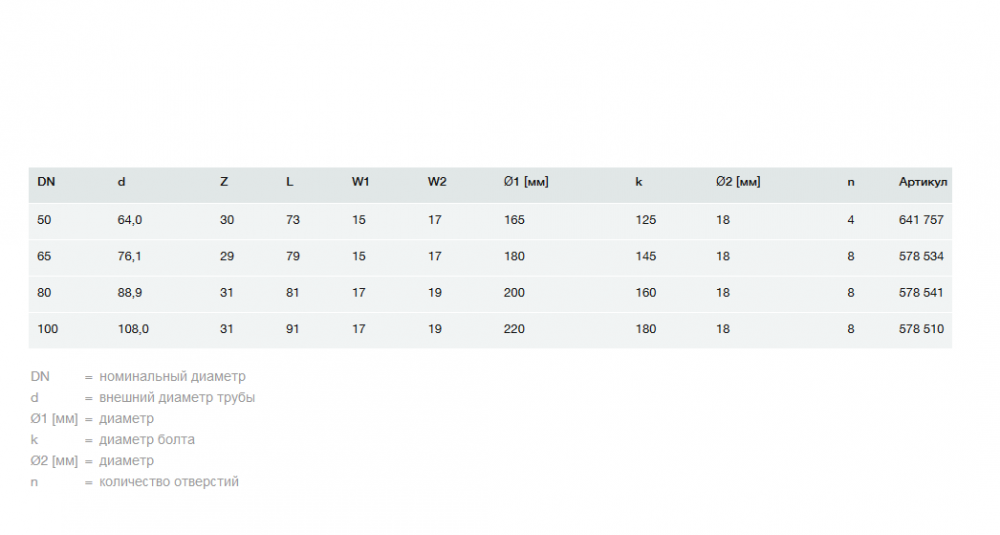Screen dimensions: 1000x535
Task: Select article number 641 757
Action: (x=921, y=220)
